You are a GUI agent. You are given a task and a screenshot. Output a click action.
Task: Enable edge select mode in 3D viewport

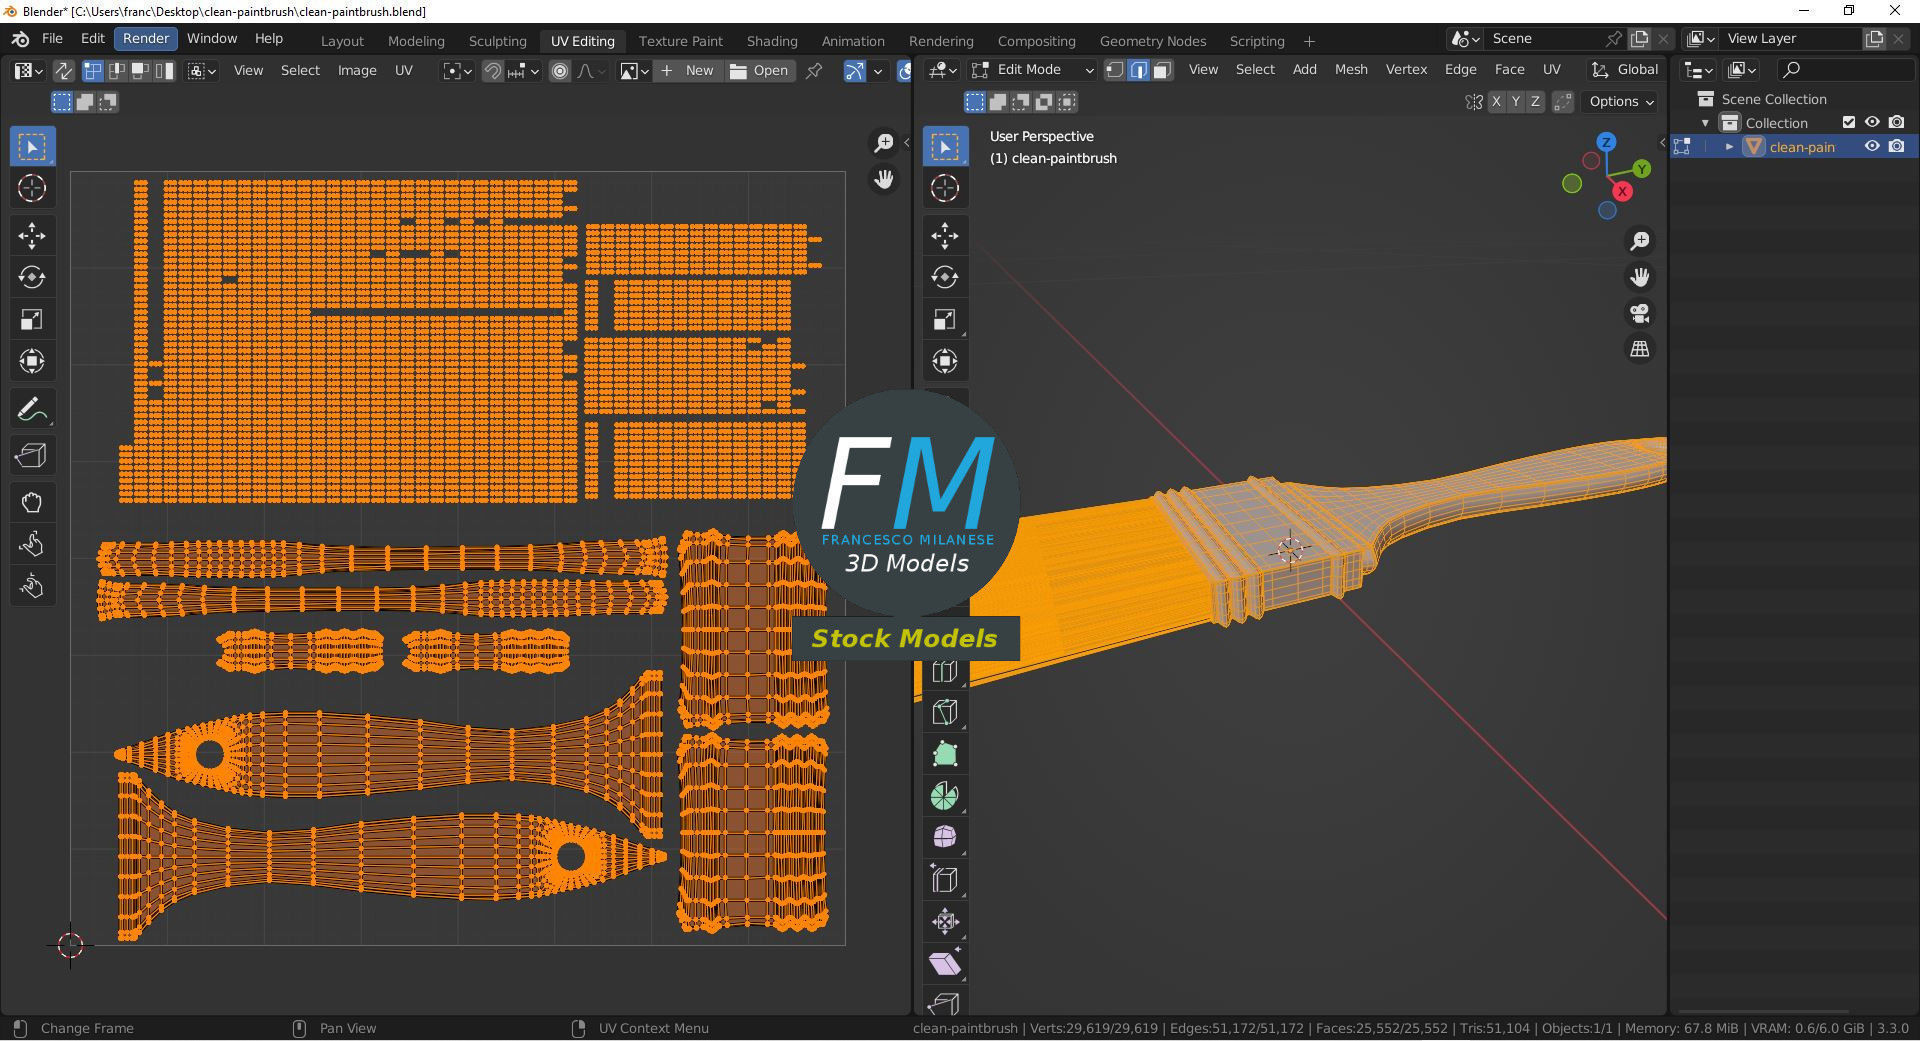pos(1138,70)
